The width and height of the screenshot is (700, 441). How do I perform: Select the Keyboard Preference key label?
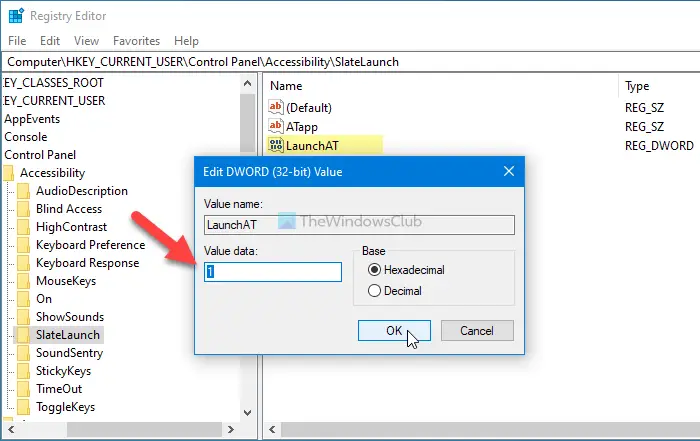[x=91, y=245]
